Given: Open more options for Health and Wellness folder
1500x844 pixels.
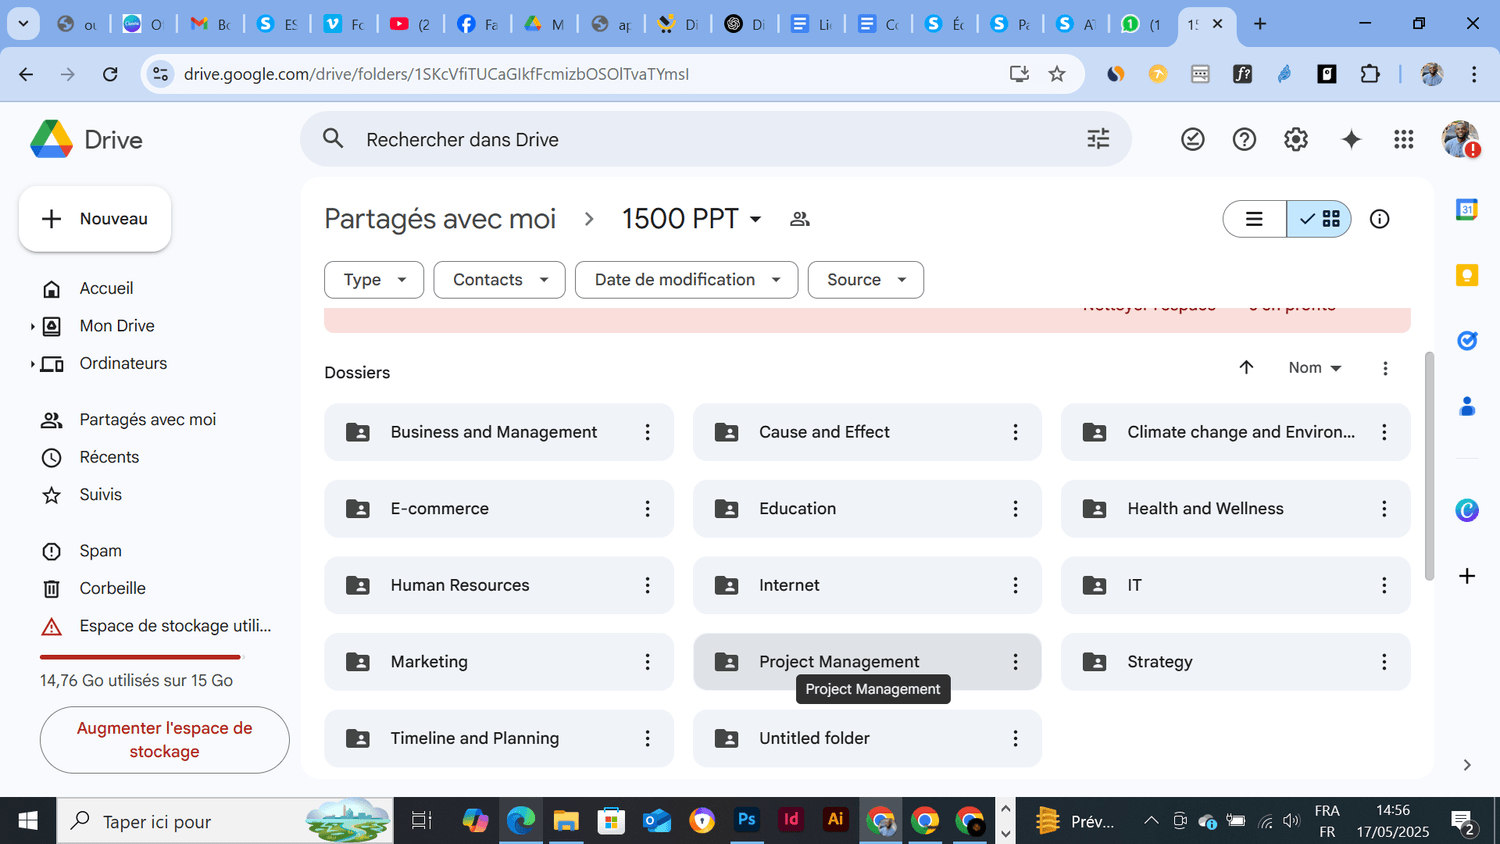Looking at the screenshot, I should 1384,509.
